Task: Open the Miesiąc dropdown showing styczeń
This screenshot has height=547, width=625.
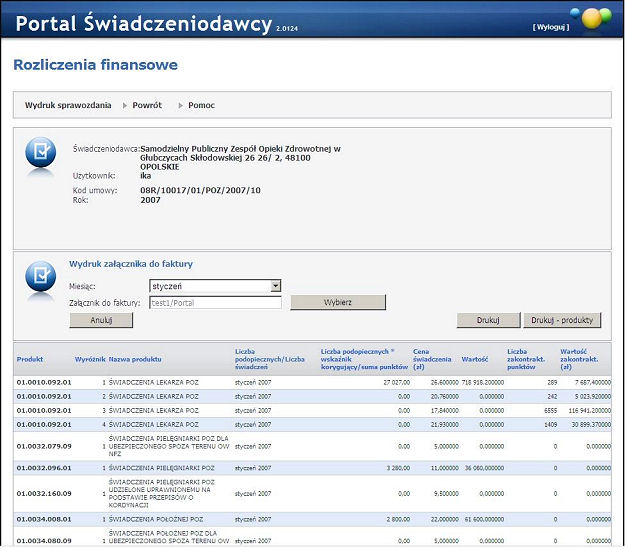Action: tap(215, 286)
